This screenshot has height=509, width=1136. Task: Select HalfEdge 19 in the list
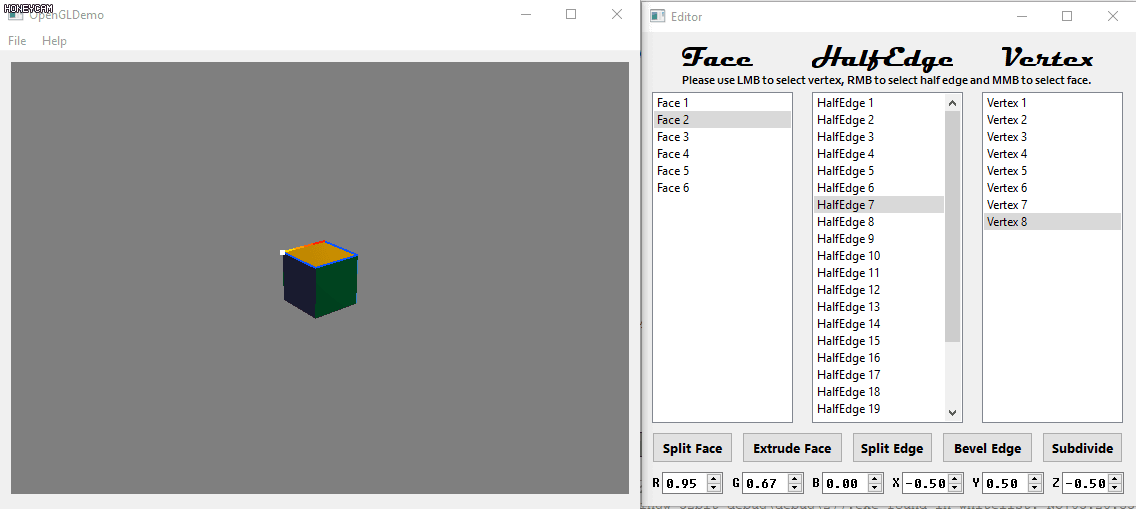point(879,409)
